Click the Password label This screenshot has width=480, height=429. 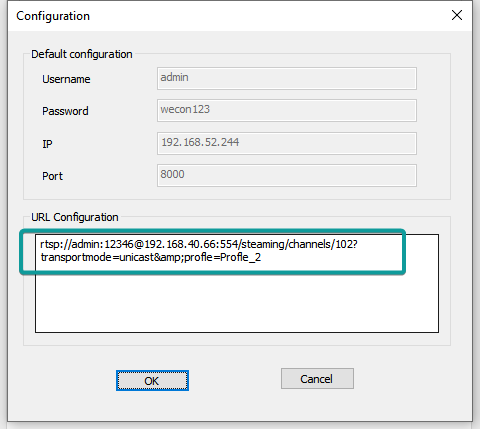point(65,111)
